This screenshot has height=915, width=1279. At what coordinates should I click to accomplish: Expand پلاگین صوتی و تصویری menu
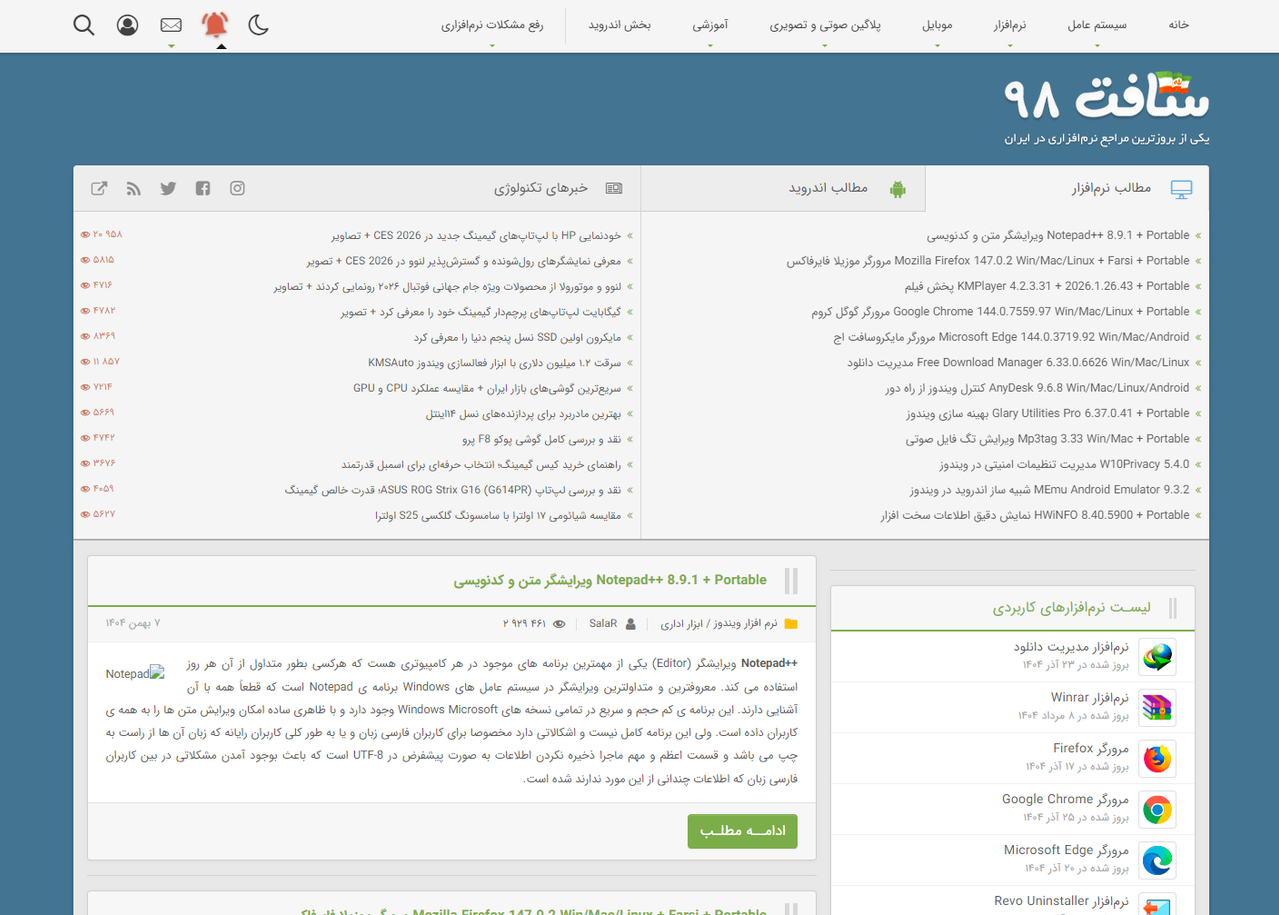(825, 25)
